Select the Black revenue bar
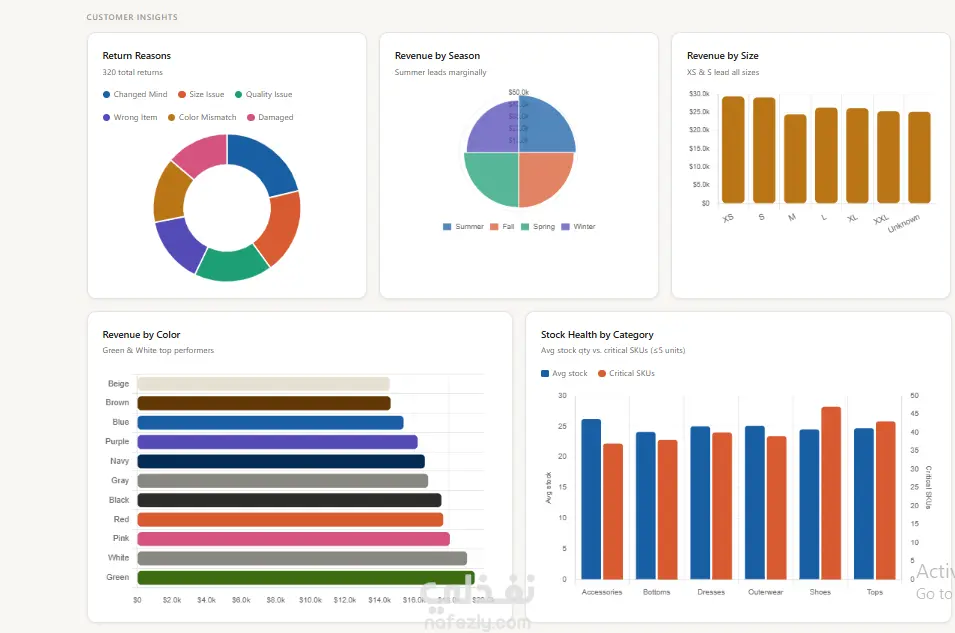The image size is (955, 633). click(289, 500)
